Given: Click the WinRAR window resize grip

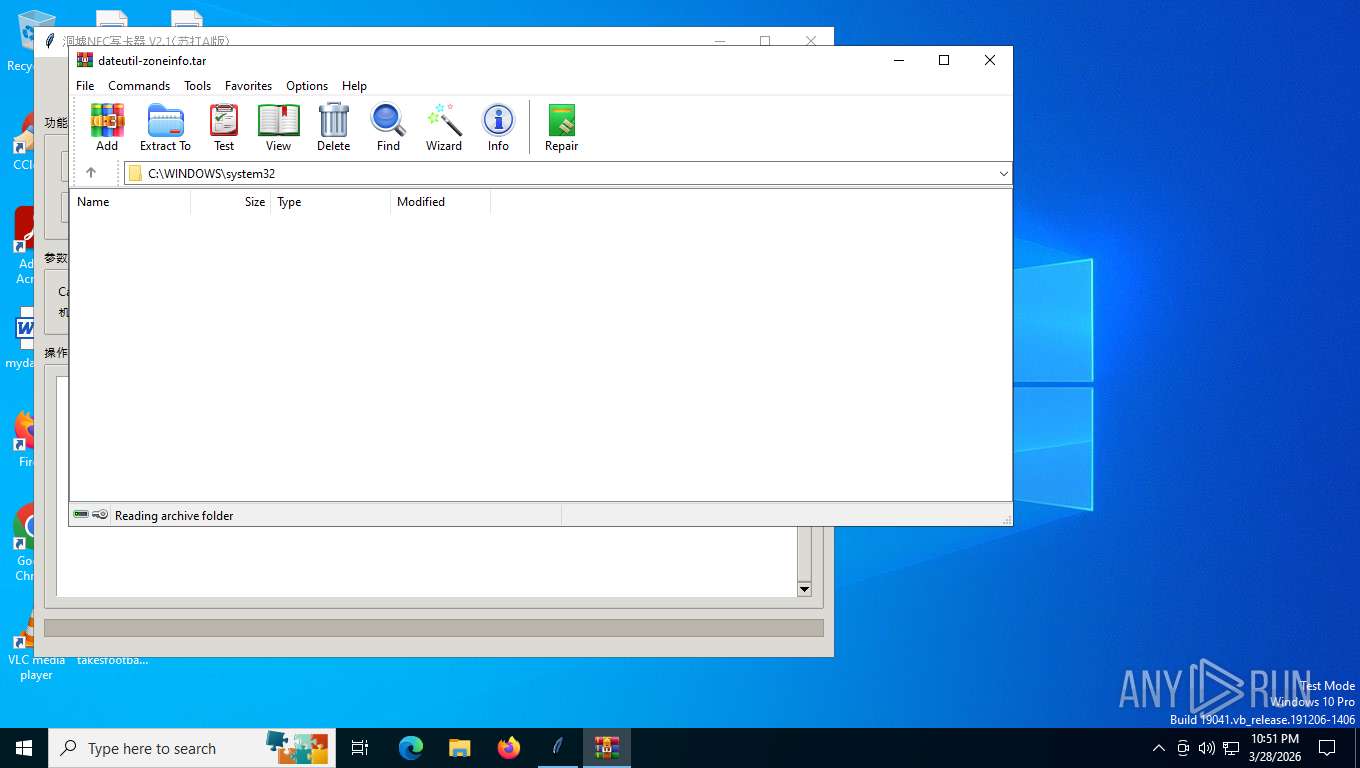Looking at the screenshot, I should [x=1006, y=520].
